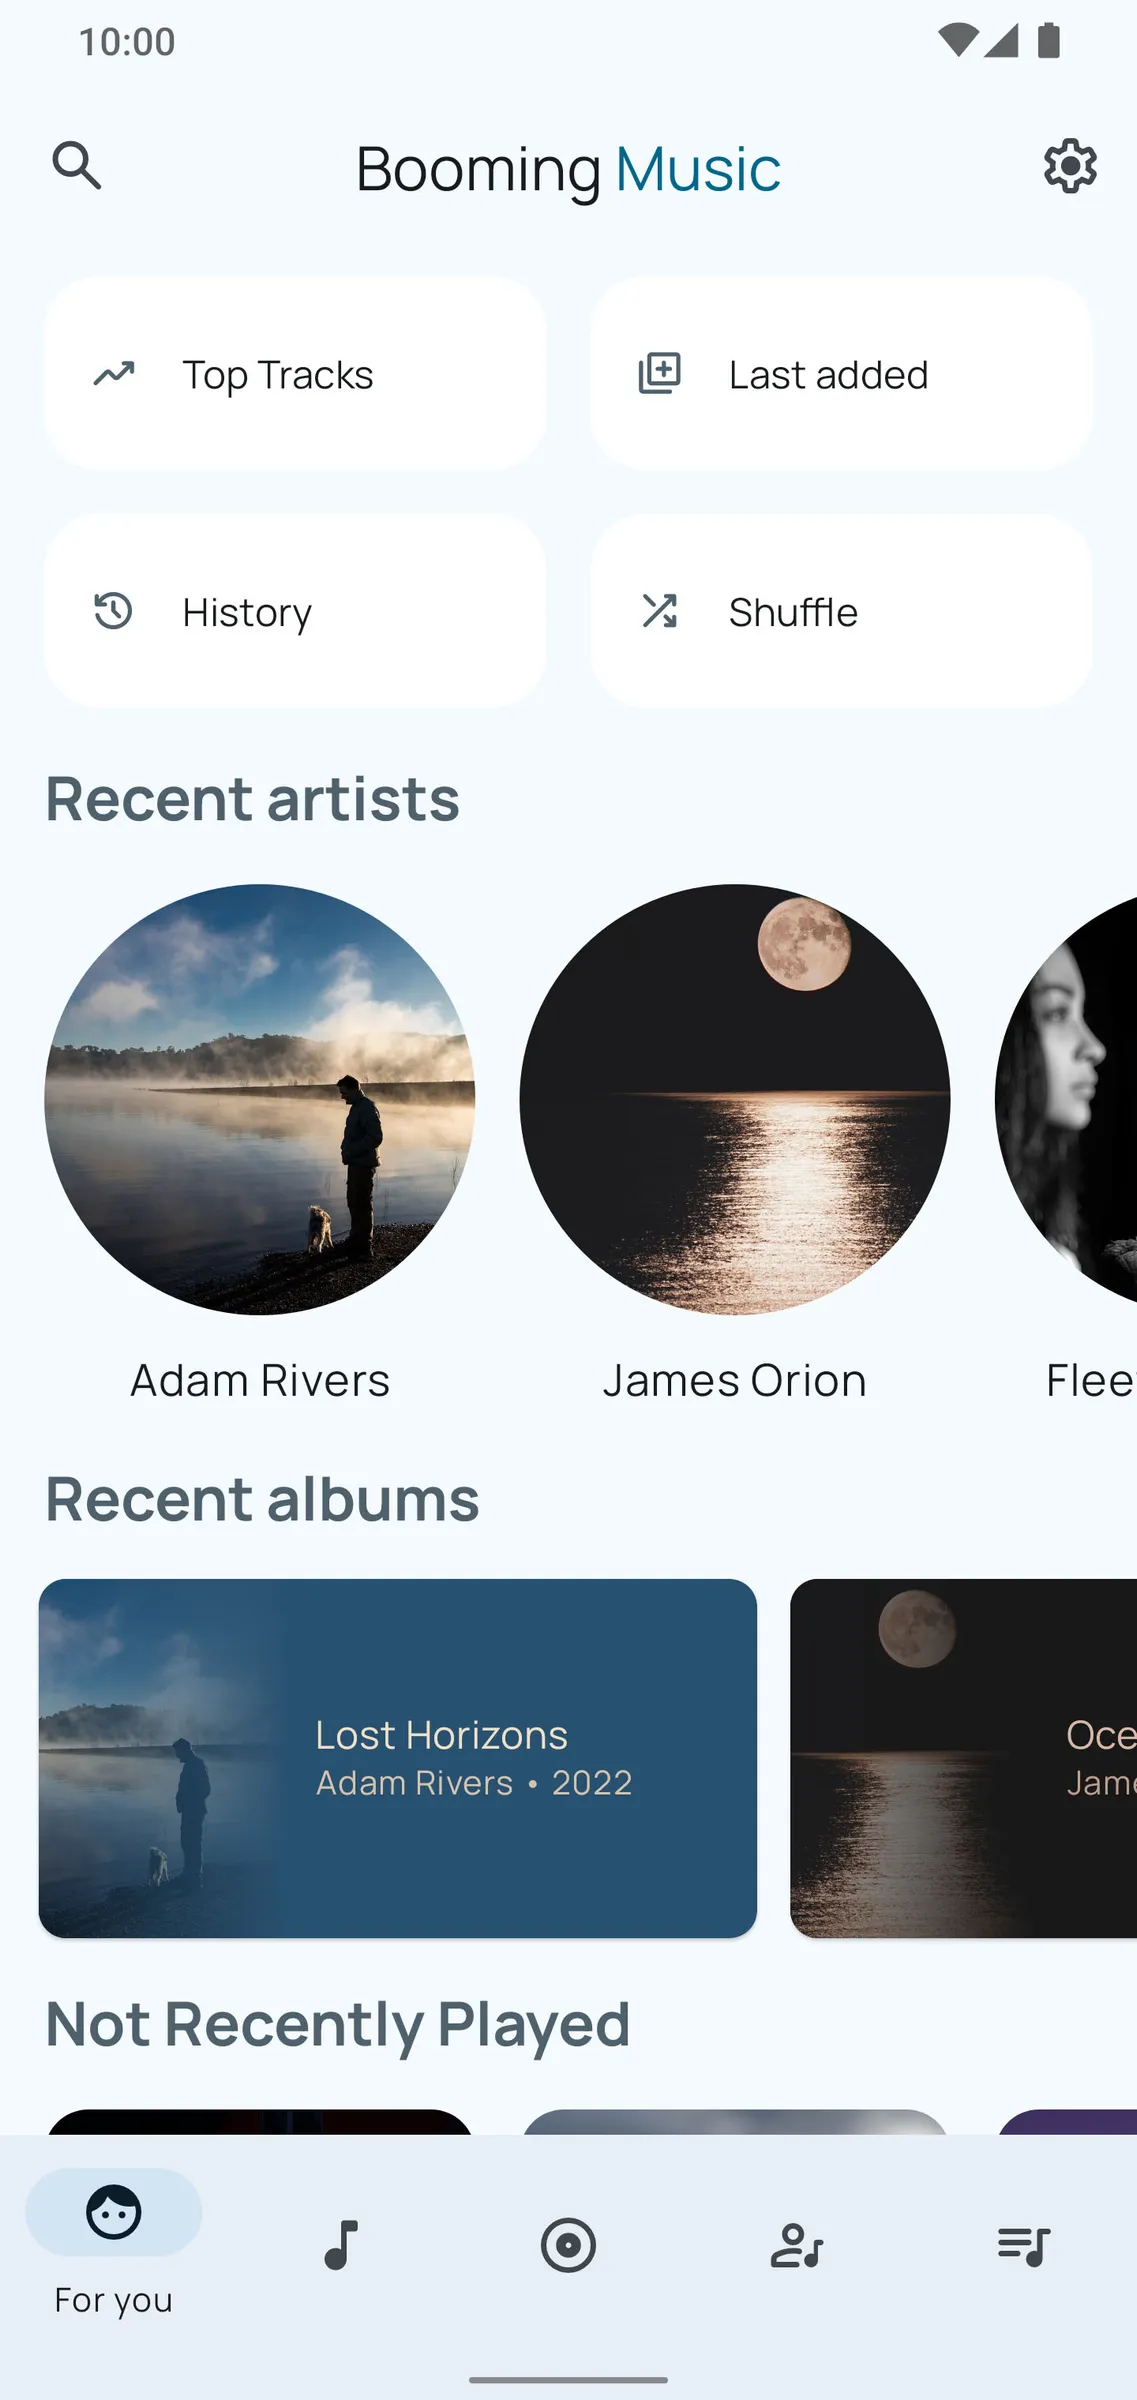The width and height of the screenshot is (1137, 2400).
Task: Tap the home gesture bar
Action: pos(568,2379)
